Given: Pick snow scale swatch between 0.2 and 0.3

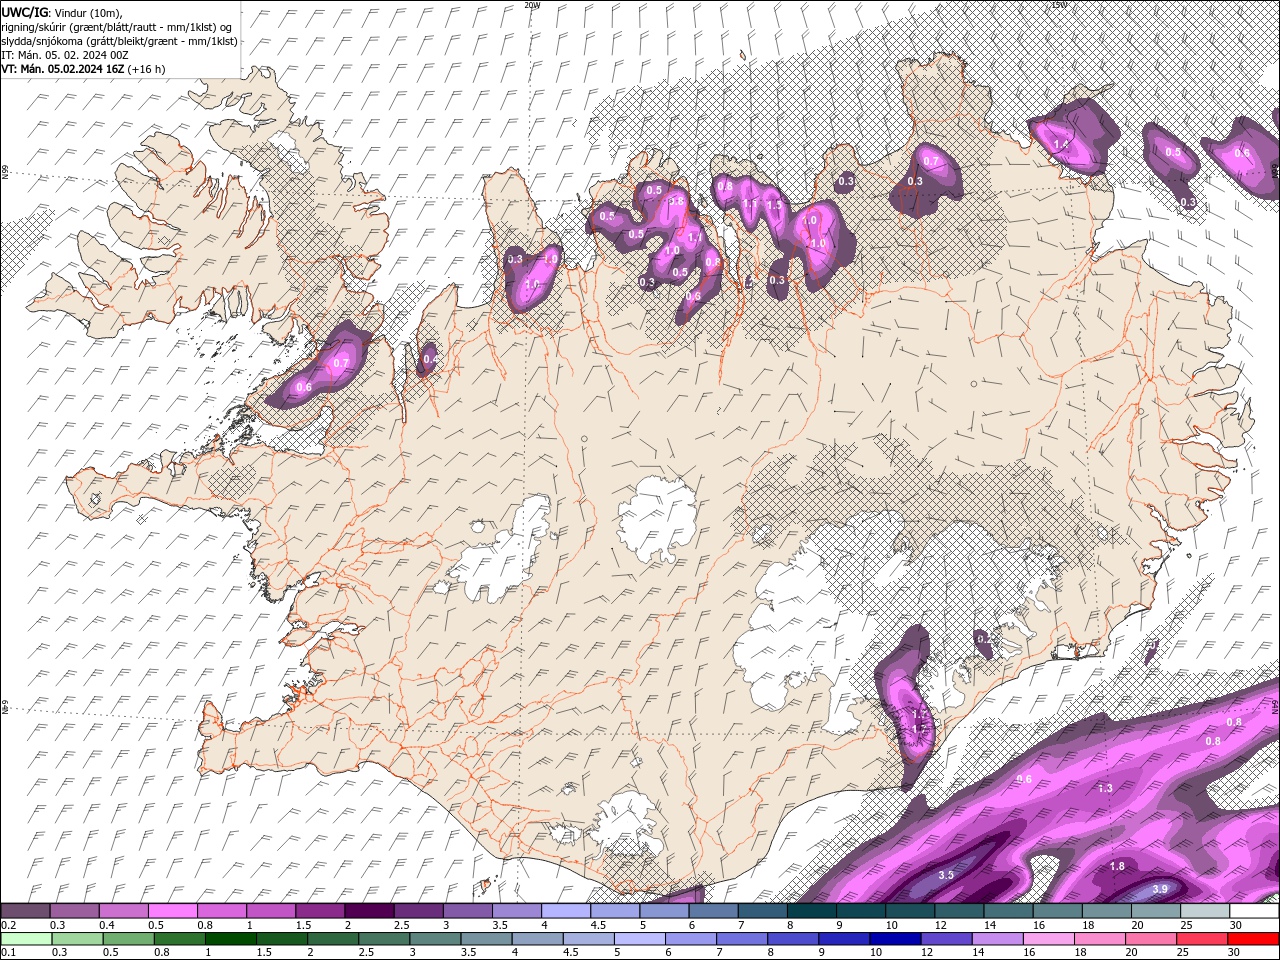Looking at the screenshot, I should pos(25,911).
